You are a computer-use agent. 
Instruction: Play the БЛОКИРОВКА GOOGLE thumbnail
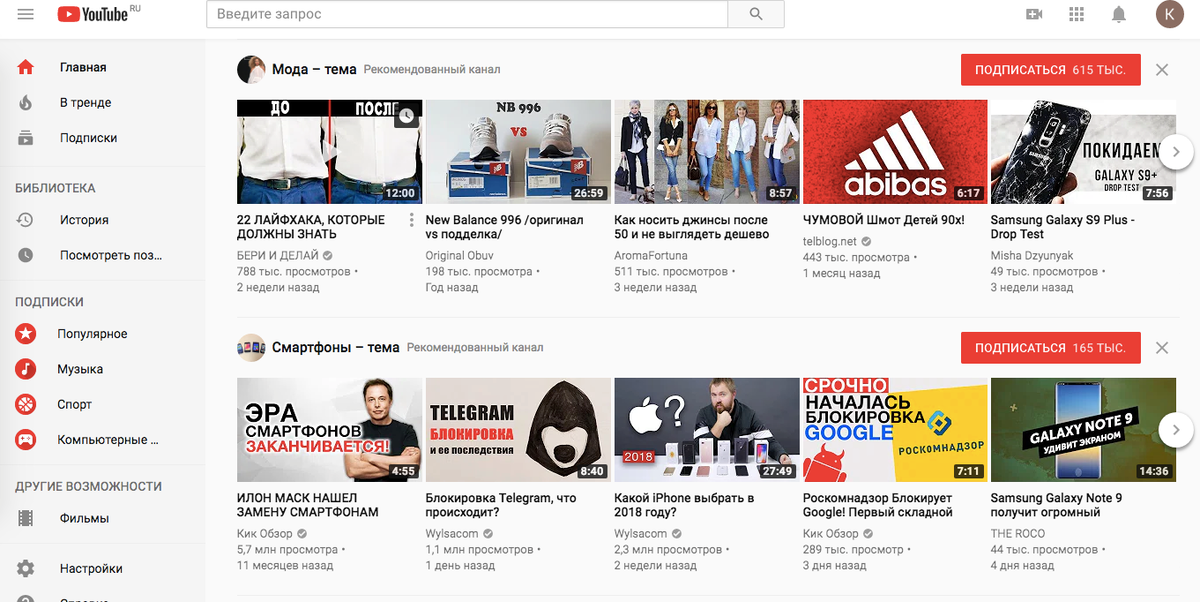[x=895, y=430]
